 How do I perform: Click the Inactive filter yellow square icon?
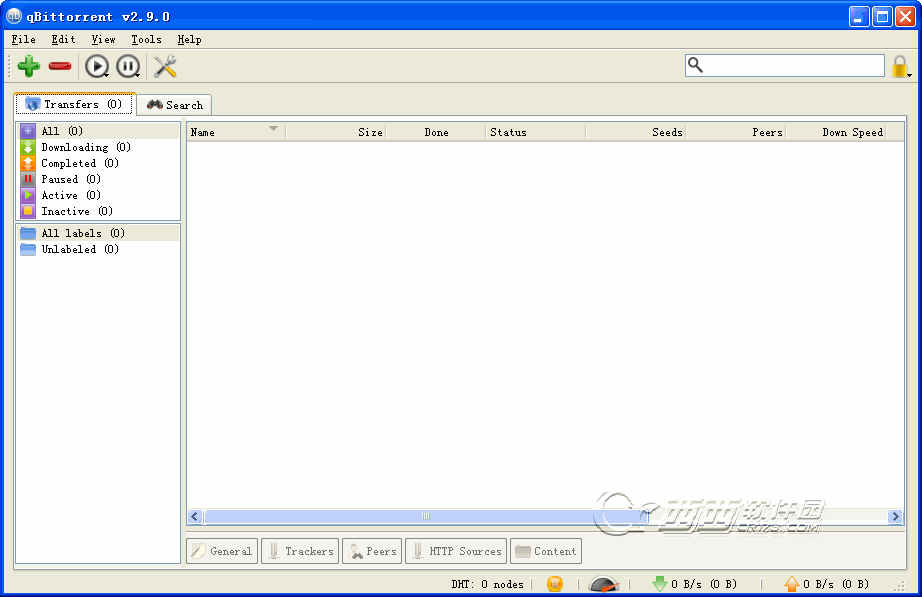pos(28,211)
